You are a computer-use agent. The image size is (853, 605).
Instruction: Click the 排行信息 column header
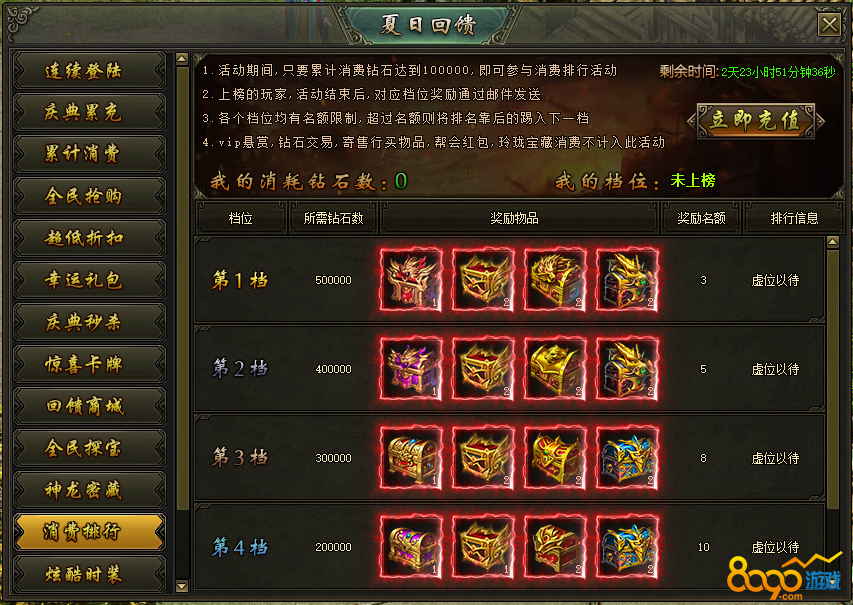click(x=794, y=218)
